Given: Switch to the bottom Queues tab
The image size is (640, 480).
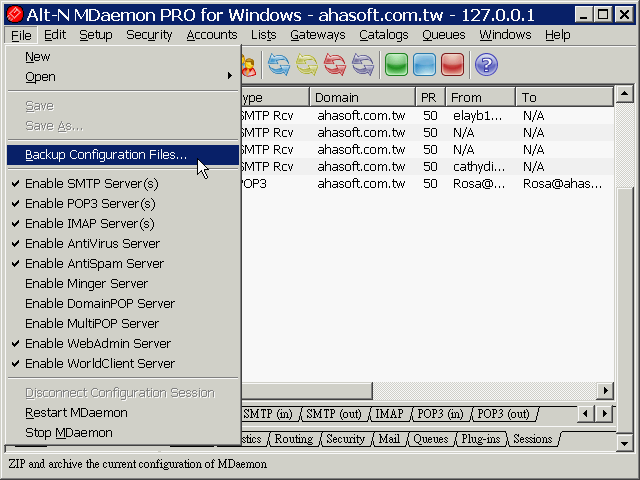Looking at the screenshot, I should tap(431, 439).
